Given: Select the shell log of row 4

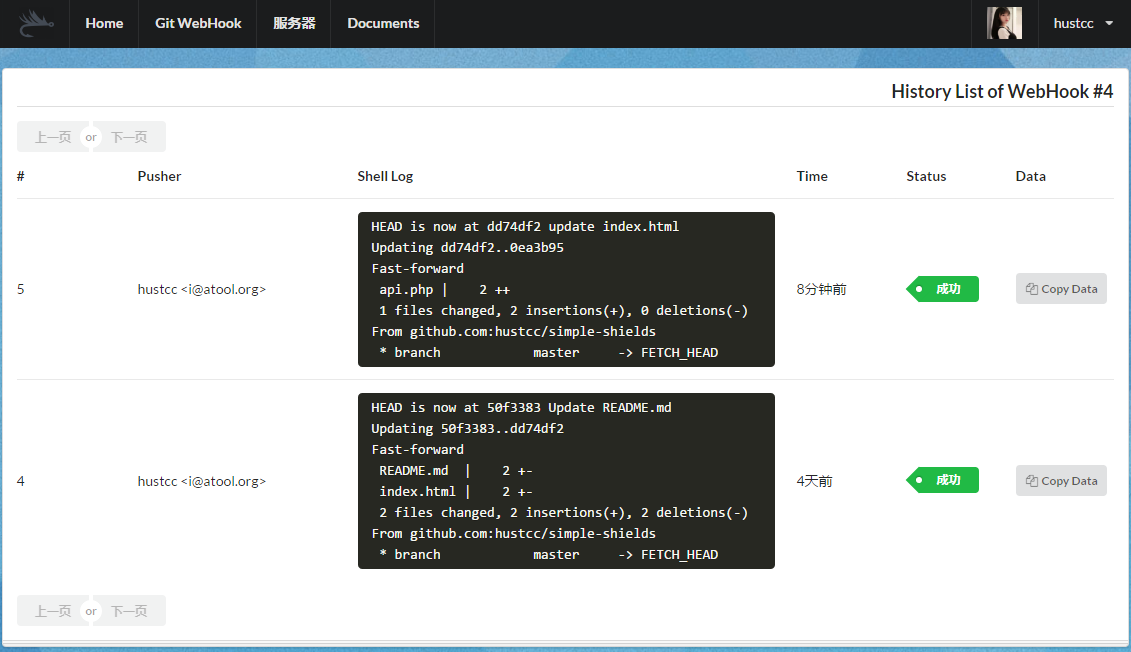Looking at the screenshot, I should 566,481.
